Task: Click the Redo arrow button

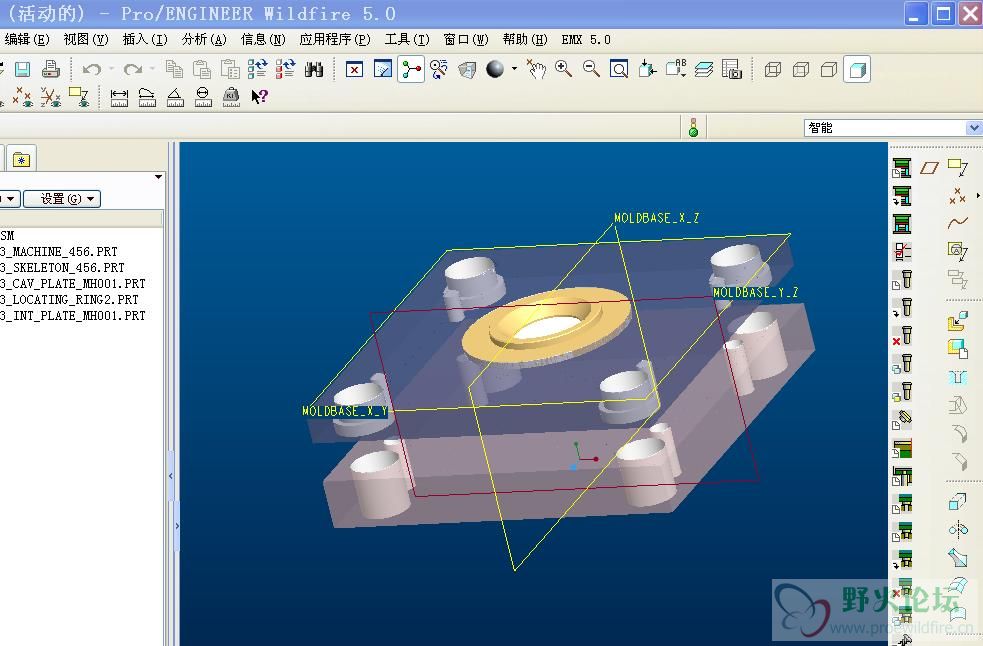Action: pyautogui.click(x=132, y=69)
